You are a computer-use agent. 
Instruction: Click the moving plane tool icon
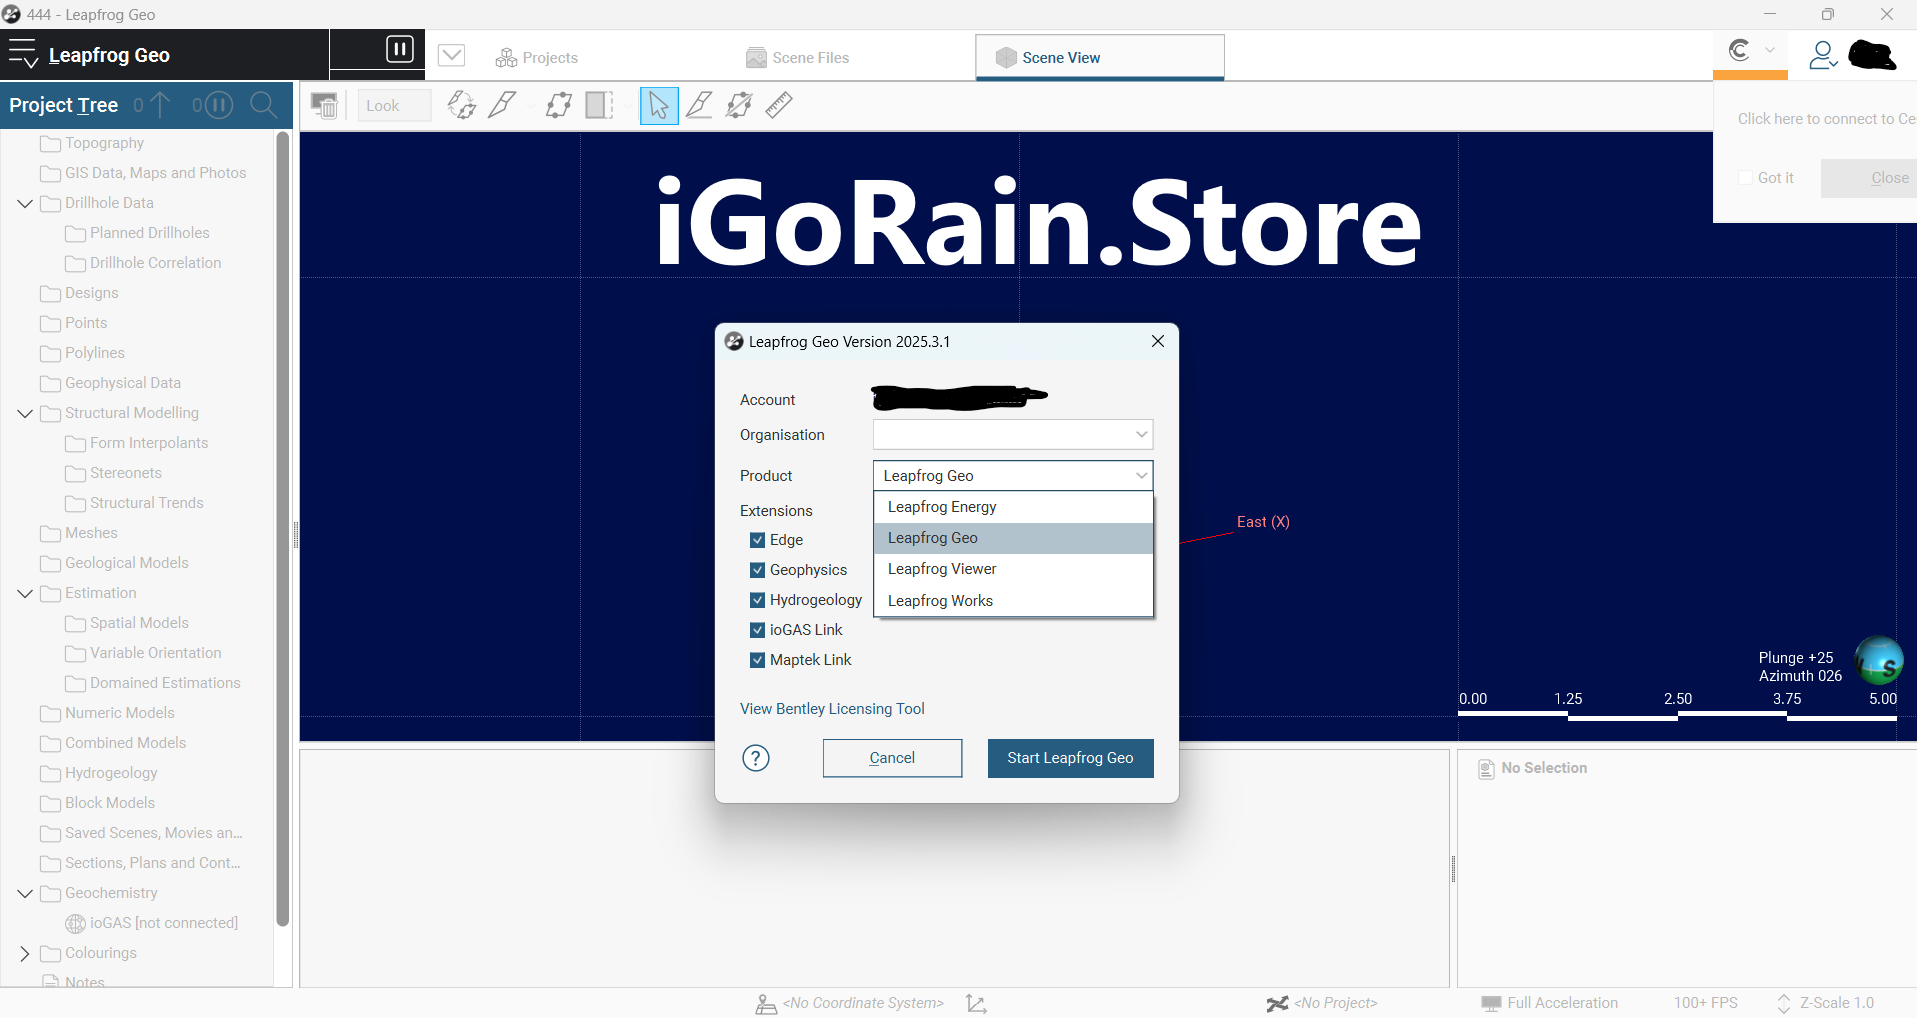click(x=559, y=105)
